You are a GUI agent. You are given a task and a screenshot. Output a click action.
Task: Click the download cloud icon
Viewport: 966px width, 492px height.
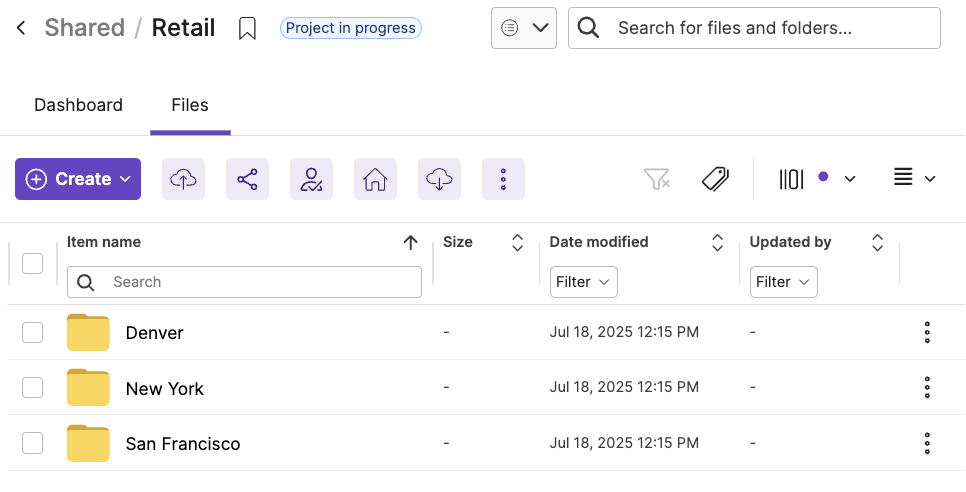tap(439, 179)
